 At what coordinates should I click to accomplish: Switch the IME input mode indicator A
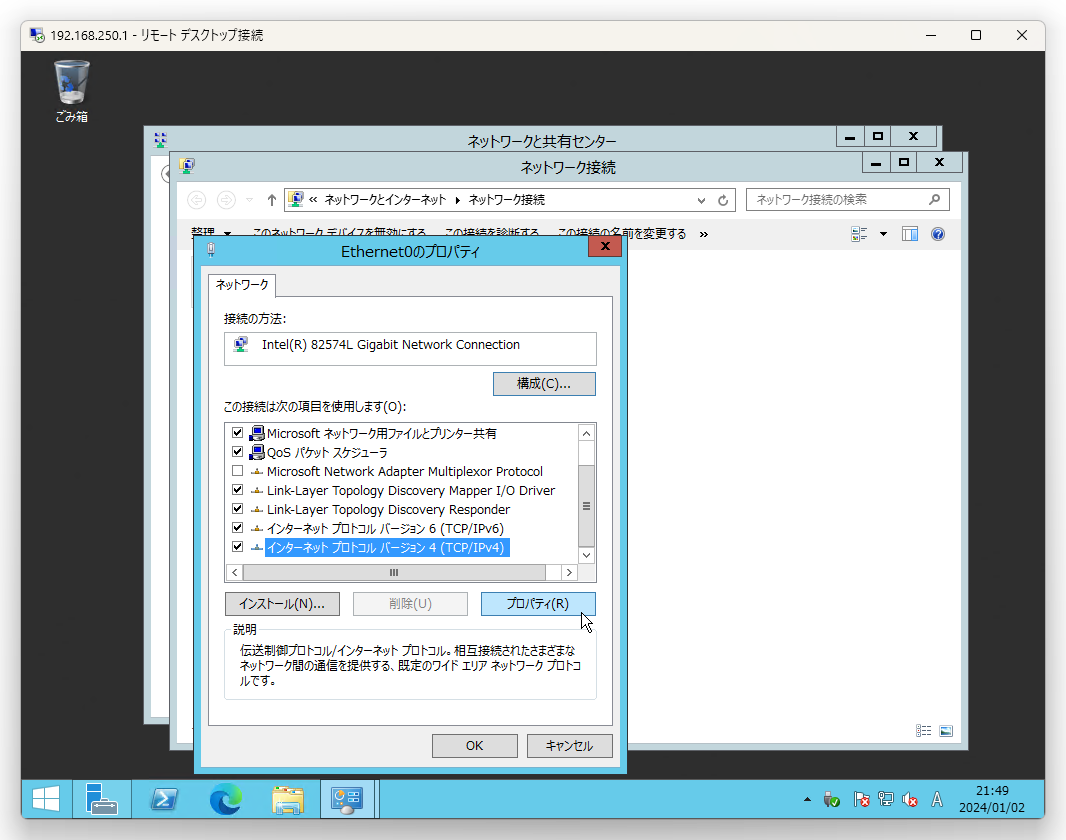(937, 800)
